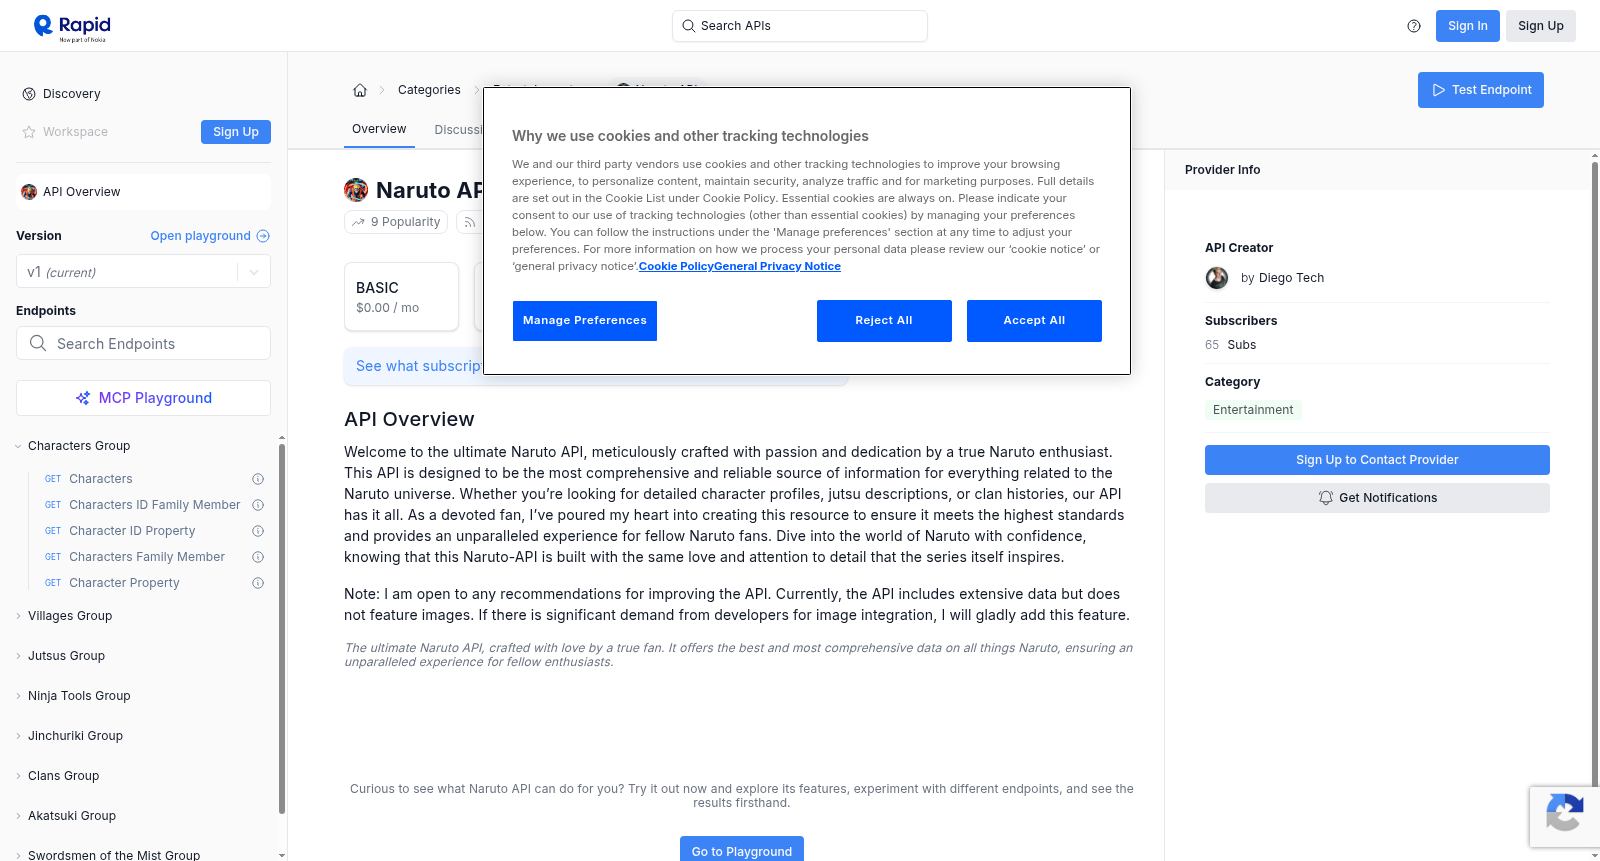The image size is (1600, 861).
Task: Click Go to Playground button
Action: click(742, 849)
